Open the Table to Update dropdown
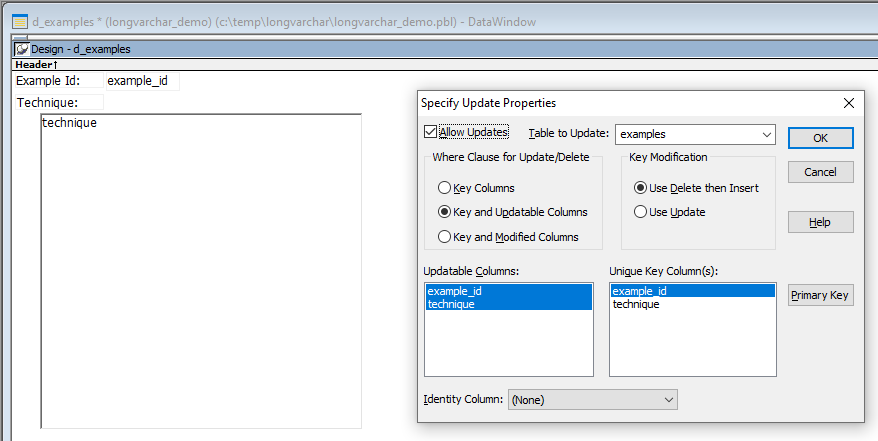This screenshot has height=441, width=878. pyautogui.click(x=767, y=134)
